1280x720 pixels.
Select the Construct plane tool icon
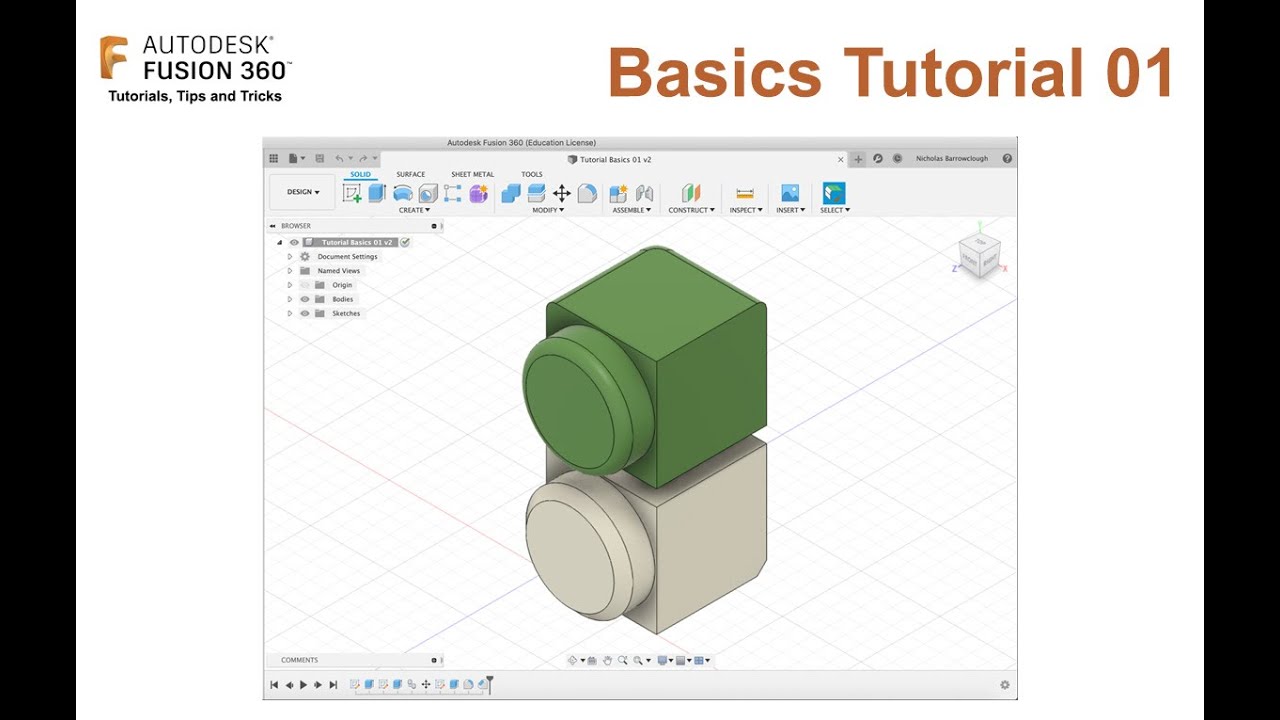(691, 193)
